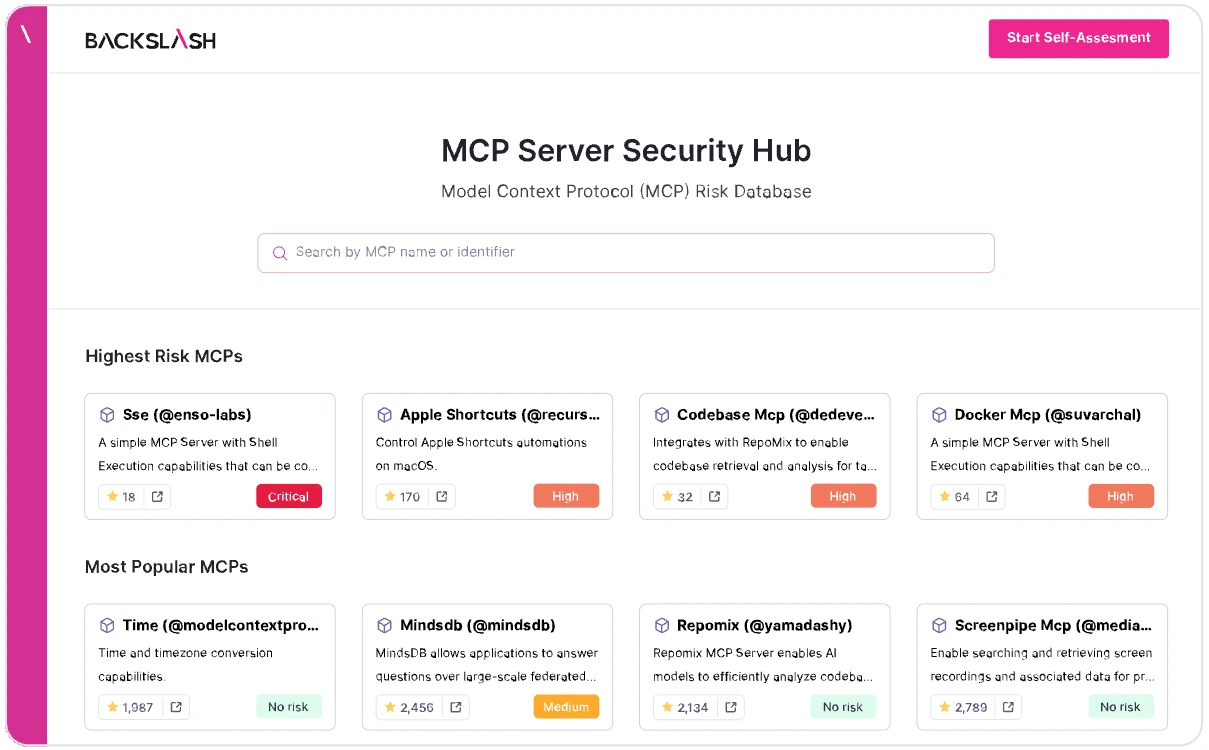Open the Time (@modelcontextpro...) card title

click(x=221, y=626)
